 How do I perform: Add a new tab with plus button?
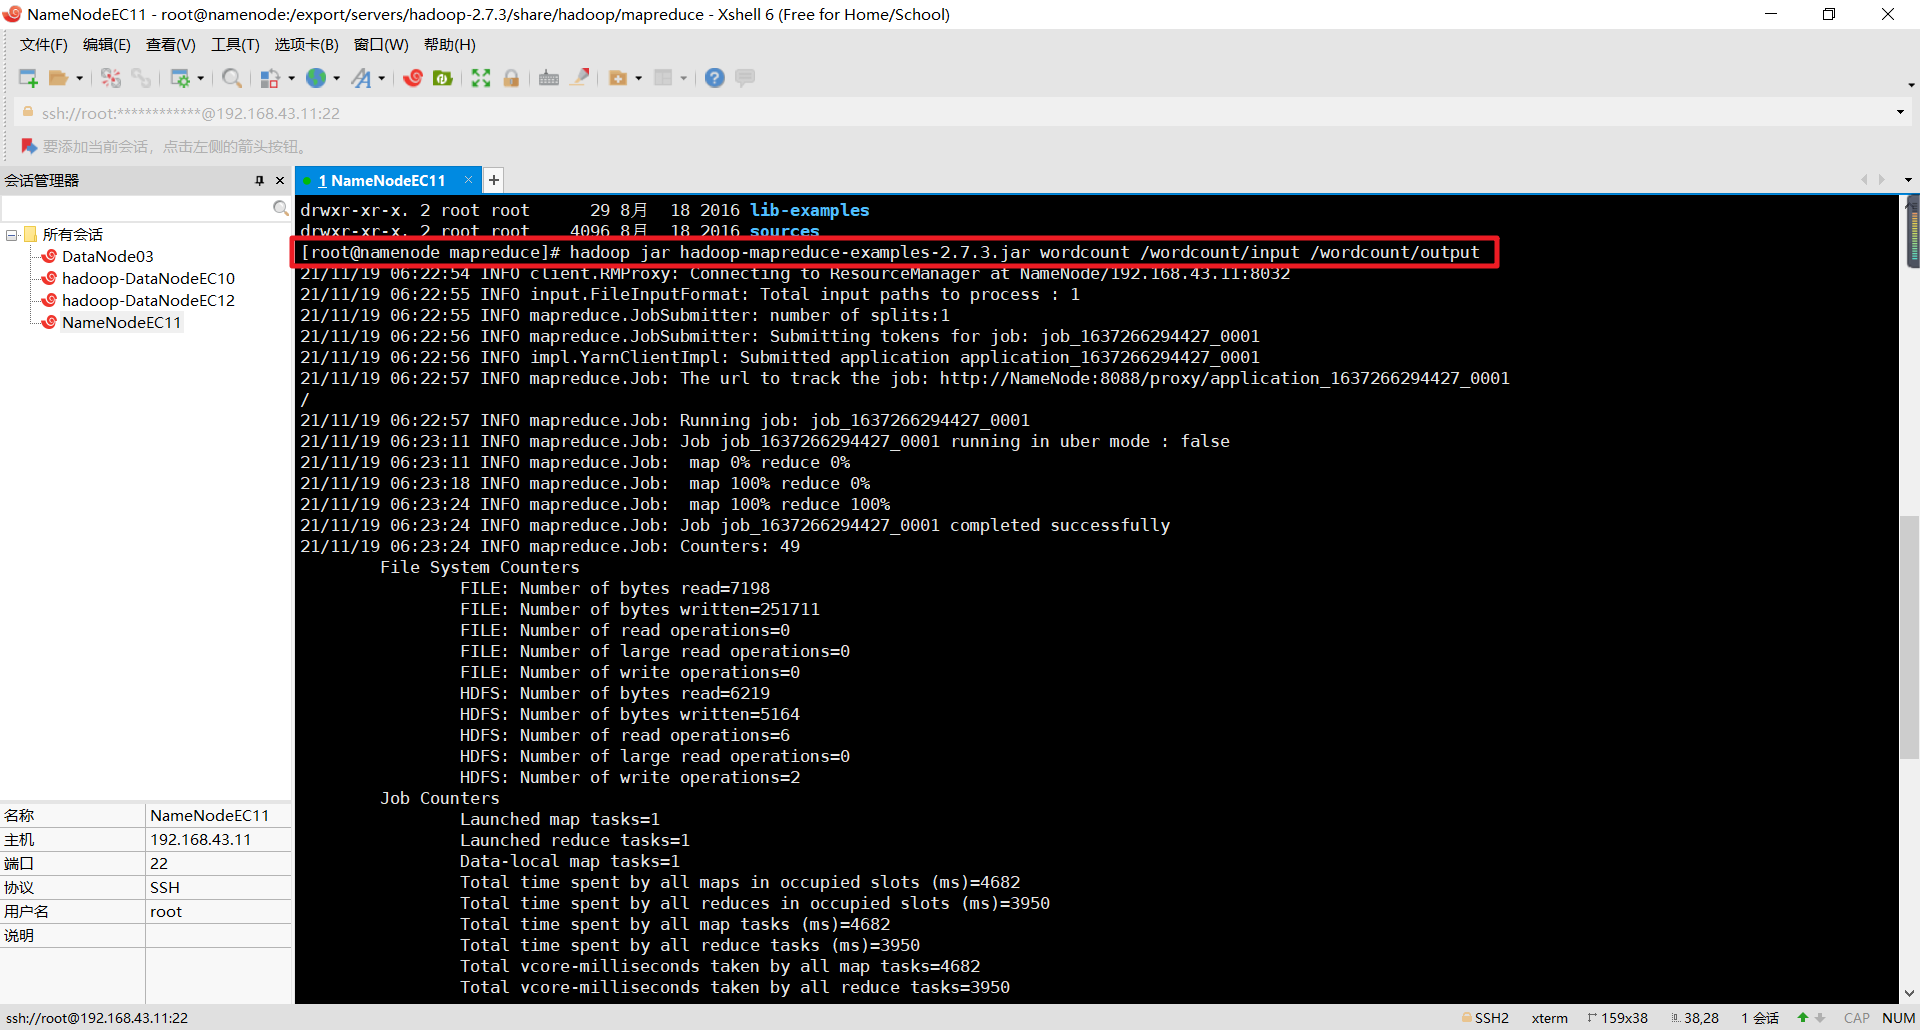click(494, 180)
